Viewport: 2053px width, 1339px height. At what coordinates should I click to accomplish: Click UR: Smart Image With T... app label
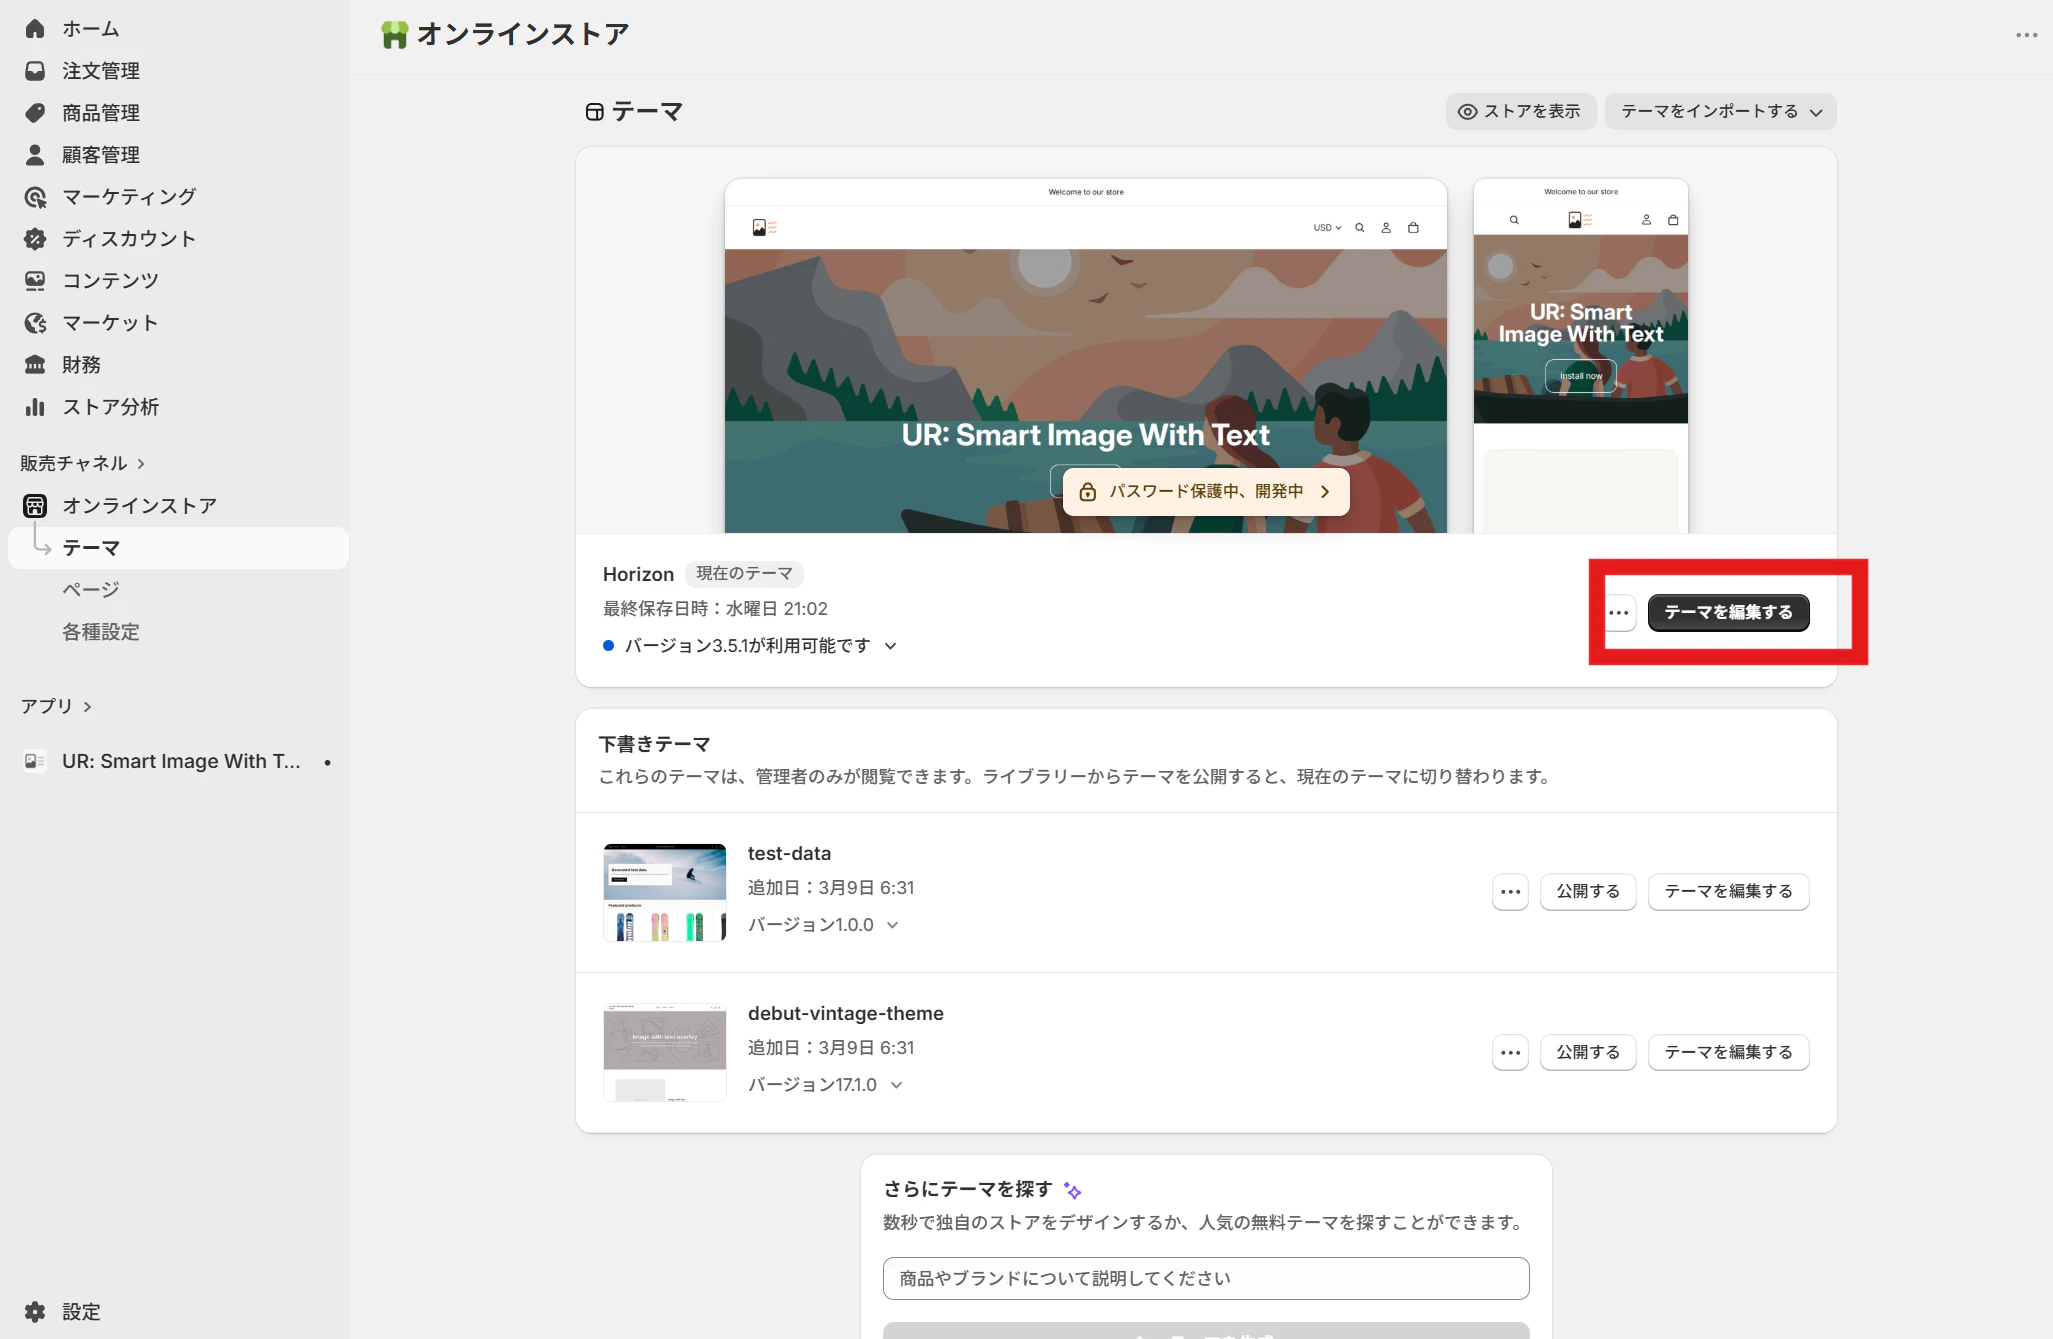coord(181,762)
